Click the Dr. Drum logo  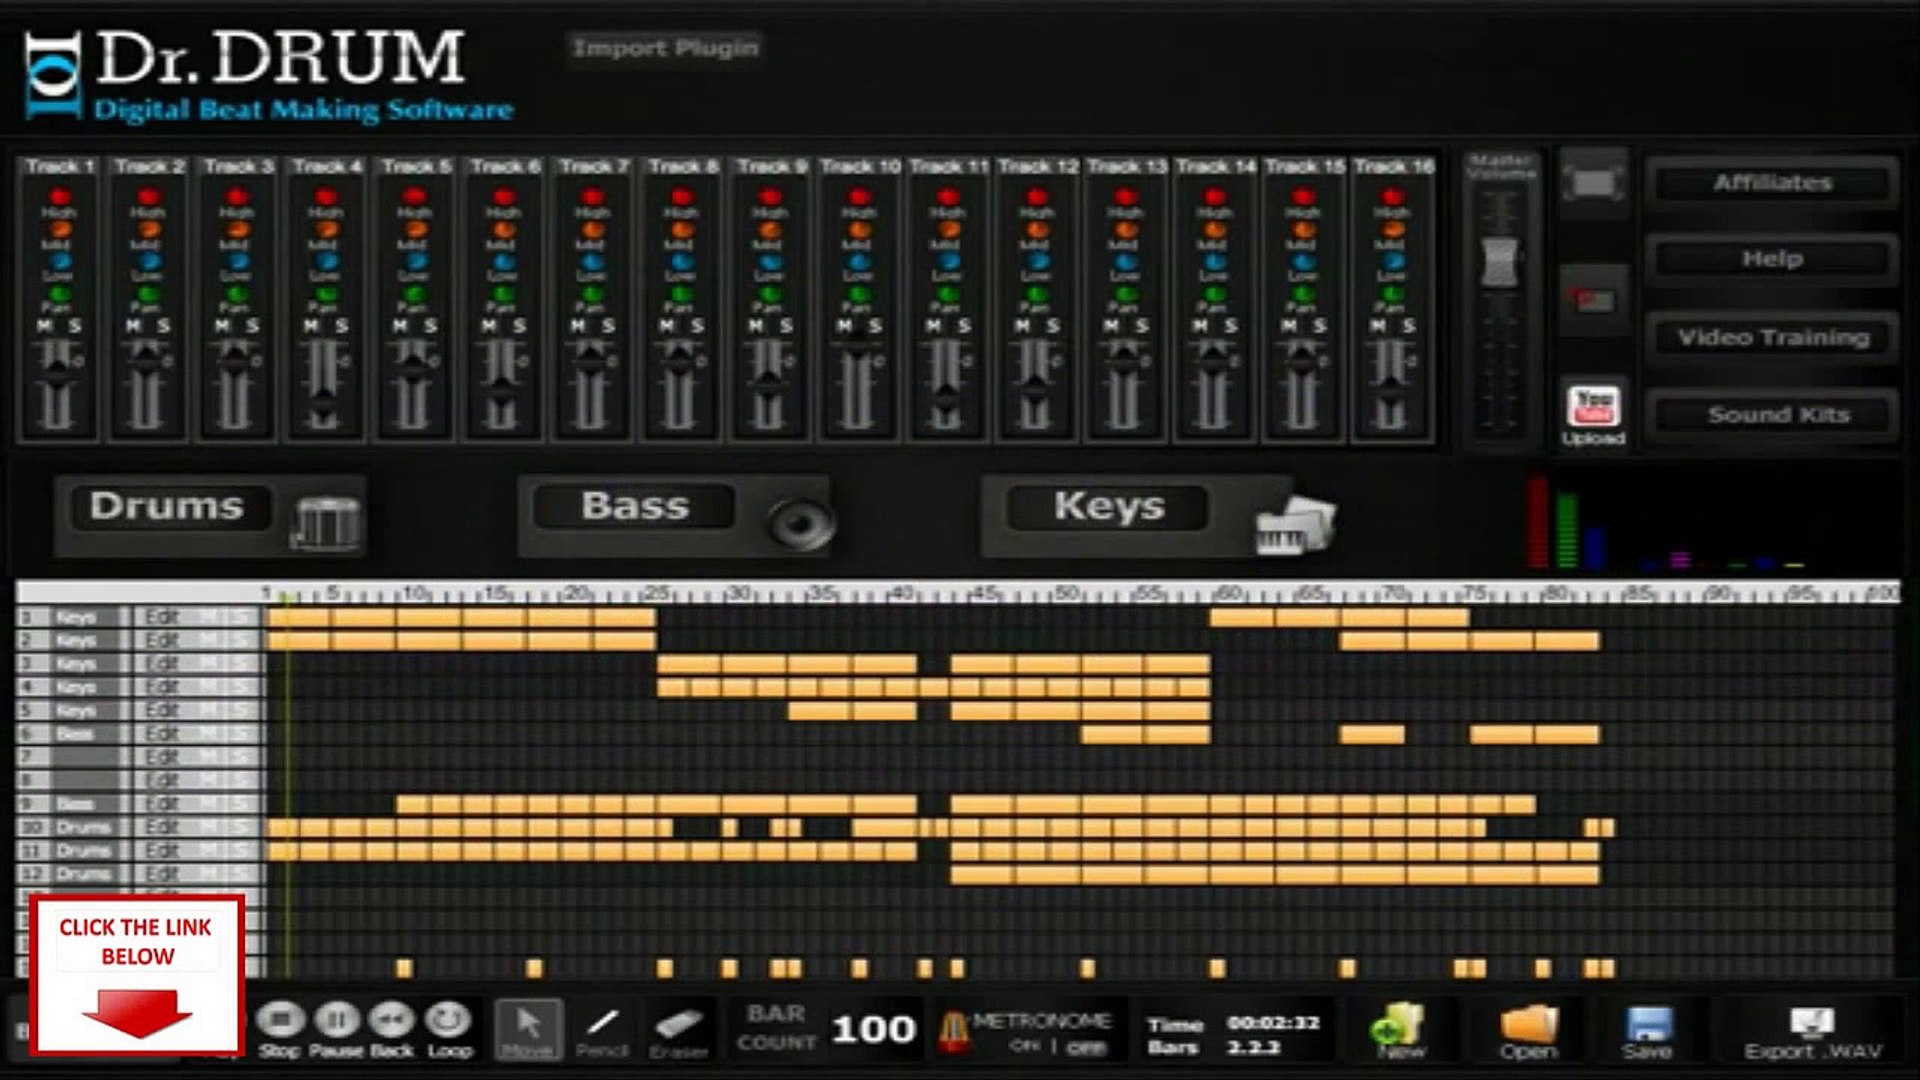(268, 76)
